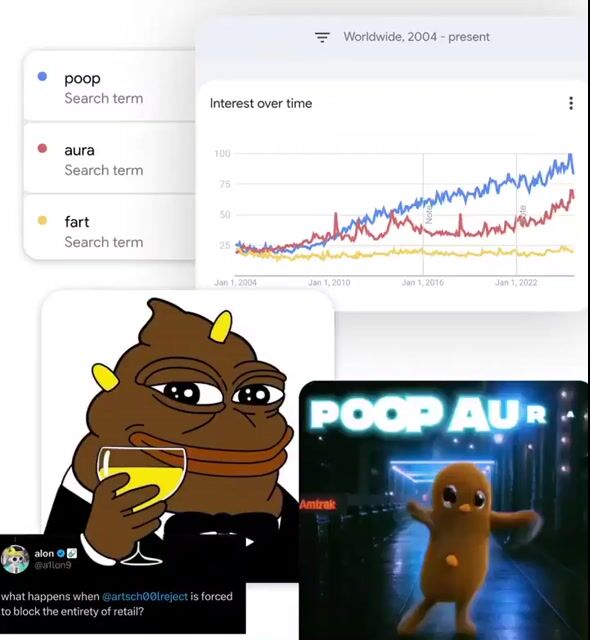Open the Worldwide, 2004 - present filter
The image size is (590, 640).
[x=416, y=37]
